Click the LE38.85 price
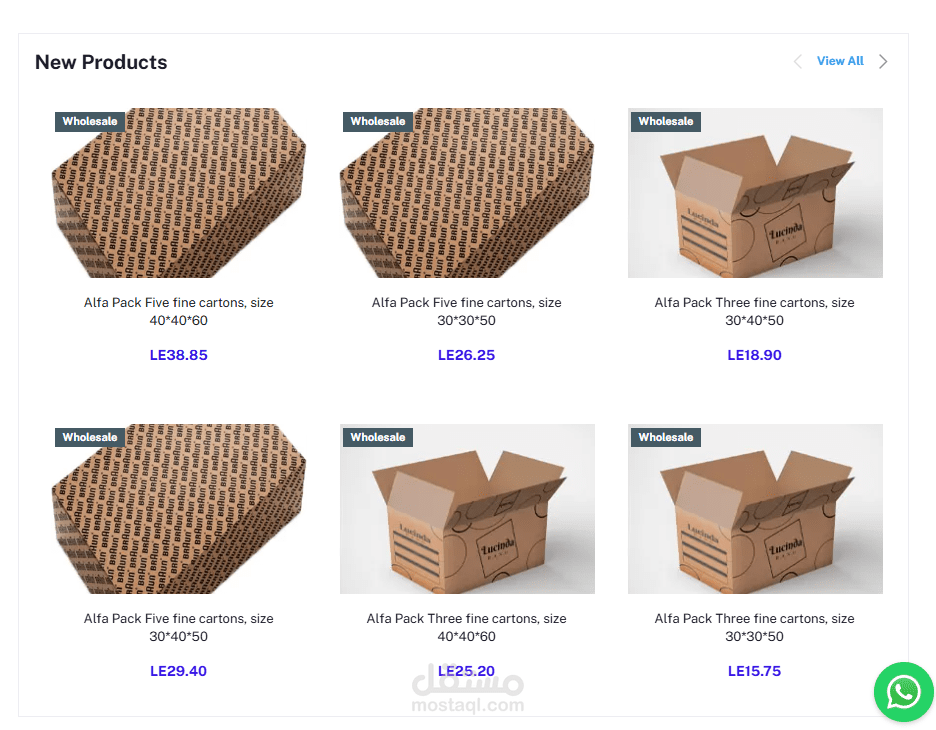This screenshot has height=730, width=936. click(178, 355)
